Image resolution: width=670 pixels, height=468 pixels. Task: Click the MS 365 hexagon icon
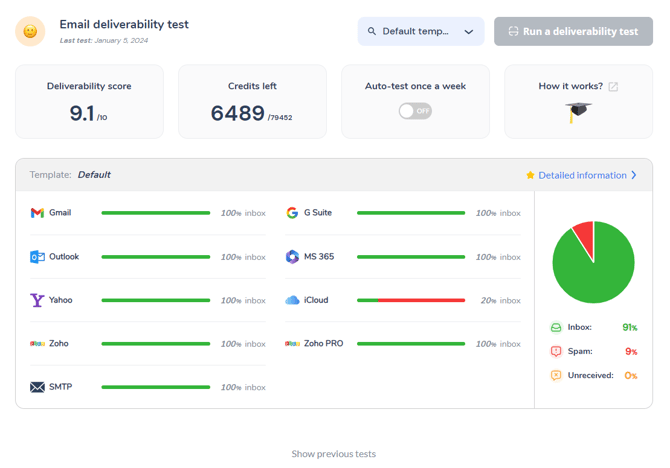(292, 257)
